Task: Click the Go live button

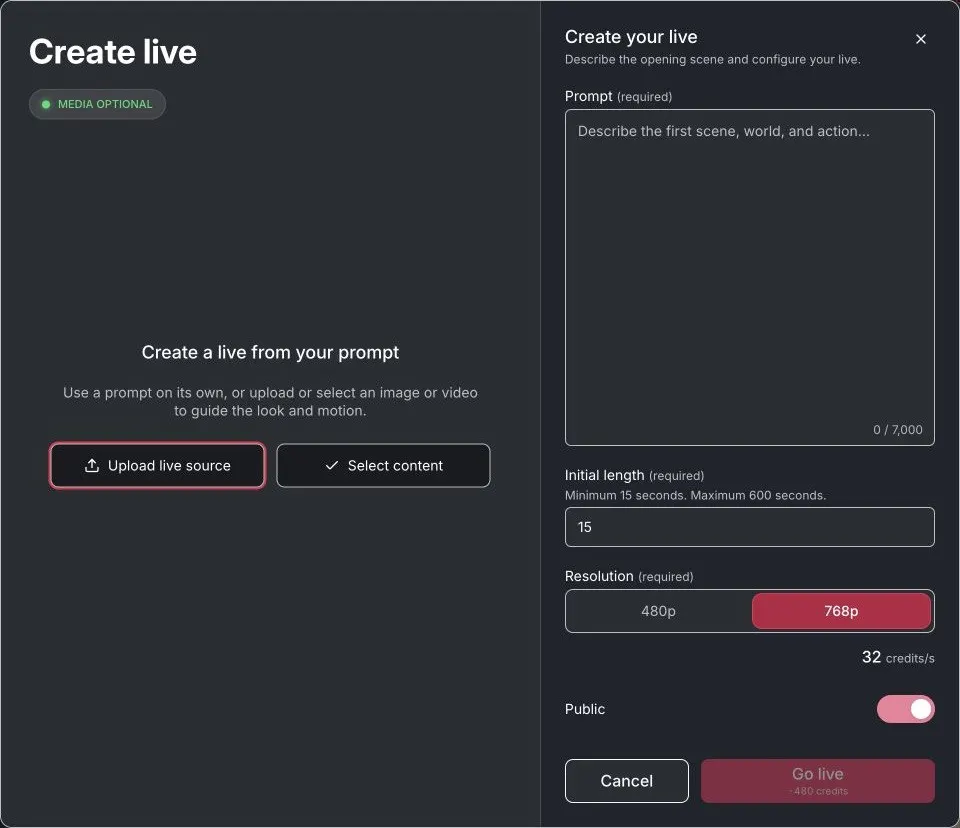Action: (x=817, y=781)
